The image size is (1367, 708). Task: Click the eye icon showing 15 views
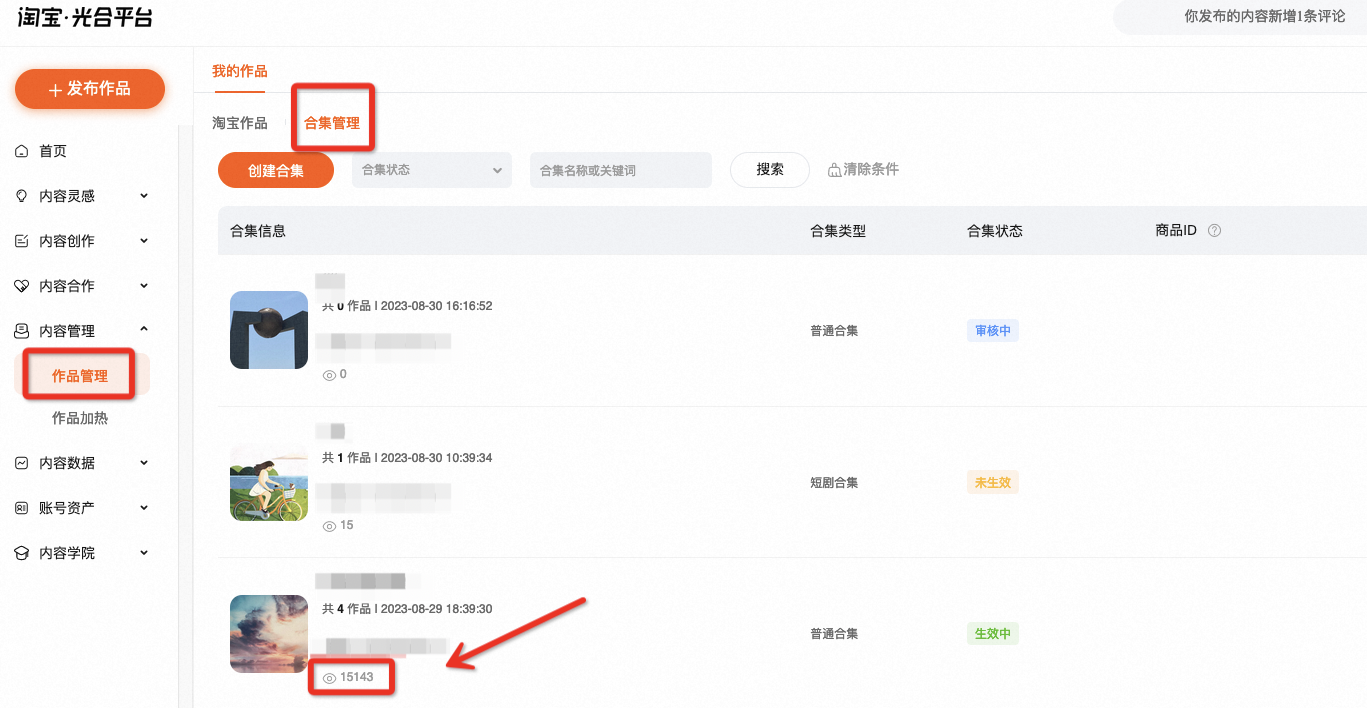[x=329, y=525]
